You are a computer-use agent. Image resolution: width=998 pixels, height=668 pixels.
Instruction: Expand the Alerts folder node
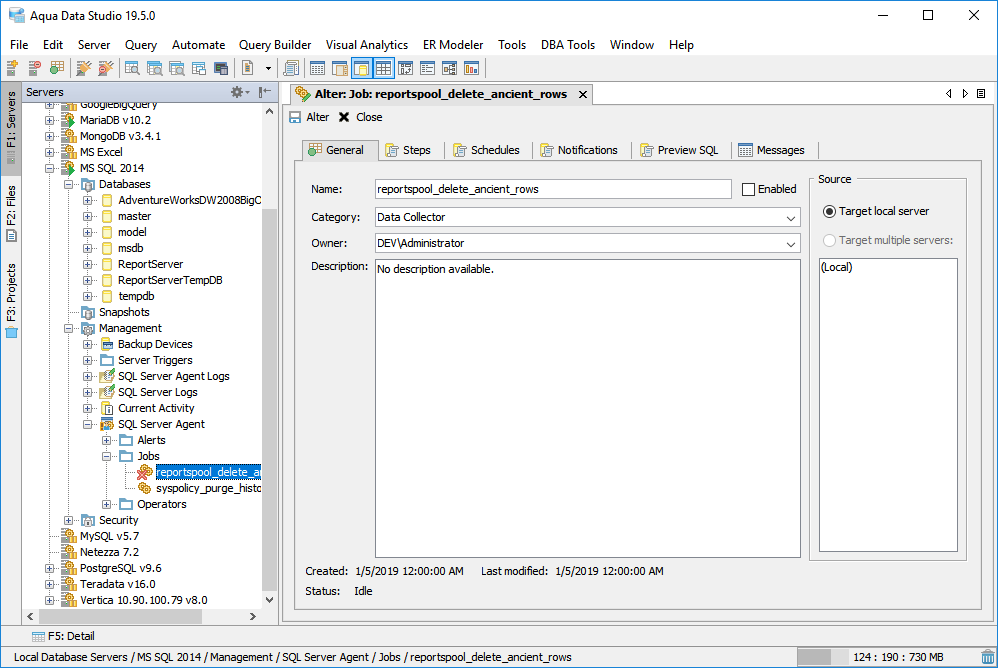coord(107,440)
